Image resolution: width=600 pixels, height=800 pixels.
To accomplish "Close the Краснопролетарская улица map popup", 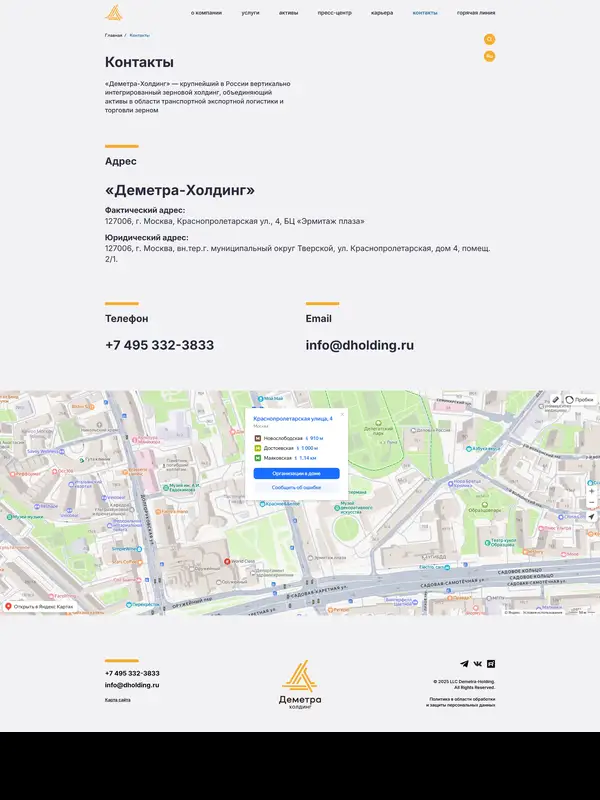I will [x=342, y=413].
